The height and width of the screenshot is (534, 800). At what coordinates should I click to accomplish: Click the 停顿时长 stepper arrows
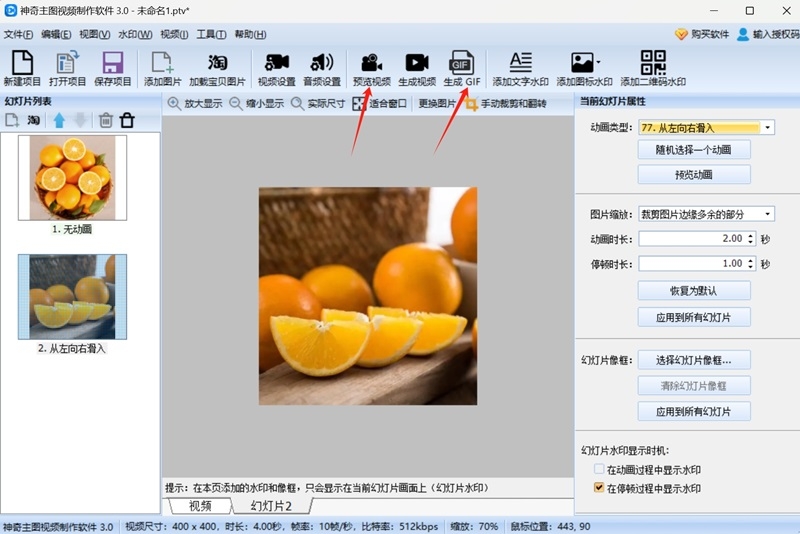click(x=751, y=264)
